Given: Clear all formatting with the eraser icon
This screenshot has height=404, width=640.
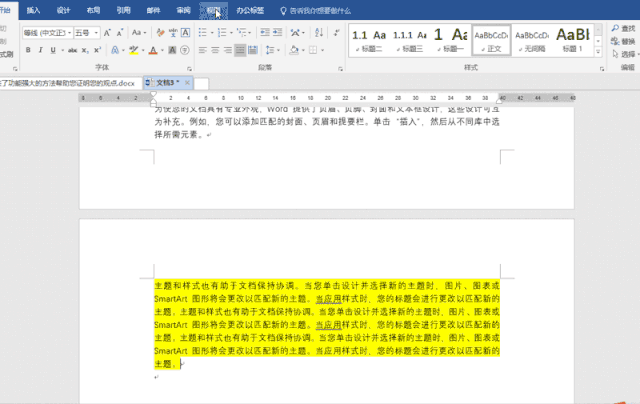Looking at the screenshot, I should (160, 33).
